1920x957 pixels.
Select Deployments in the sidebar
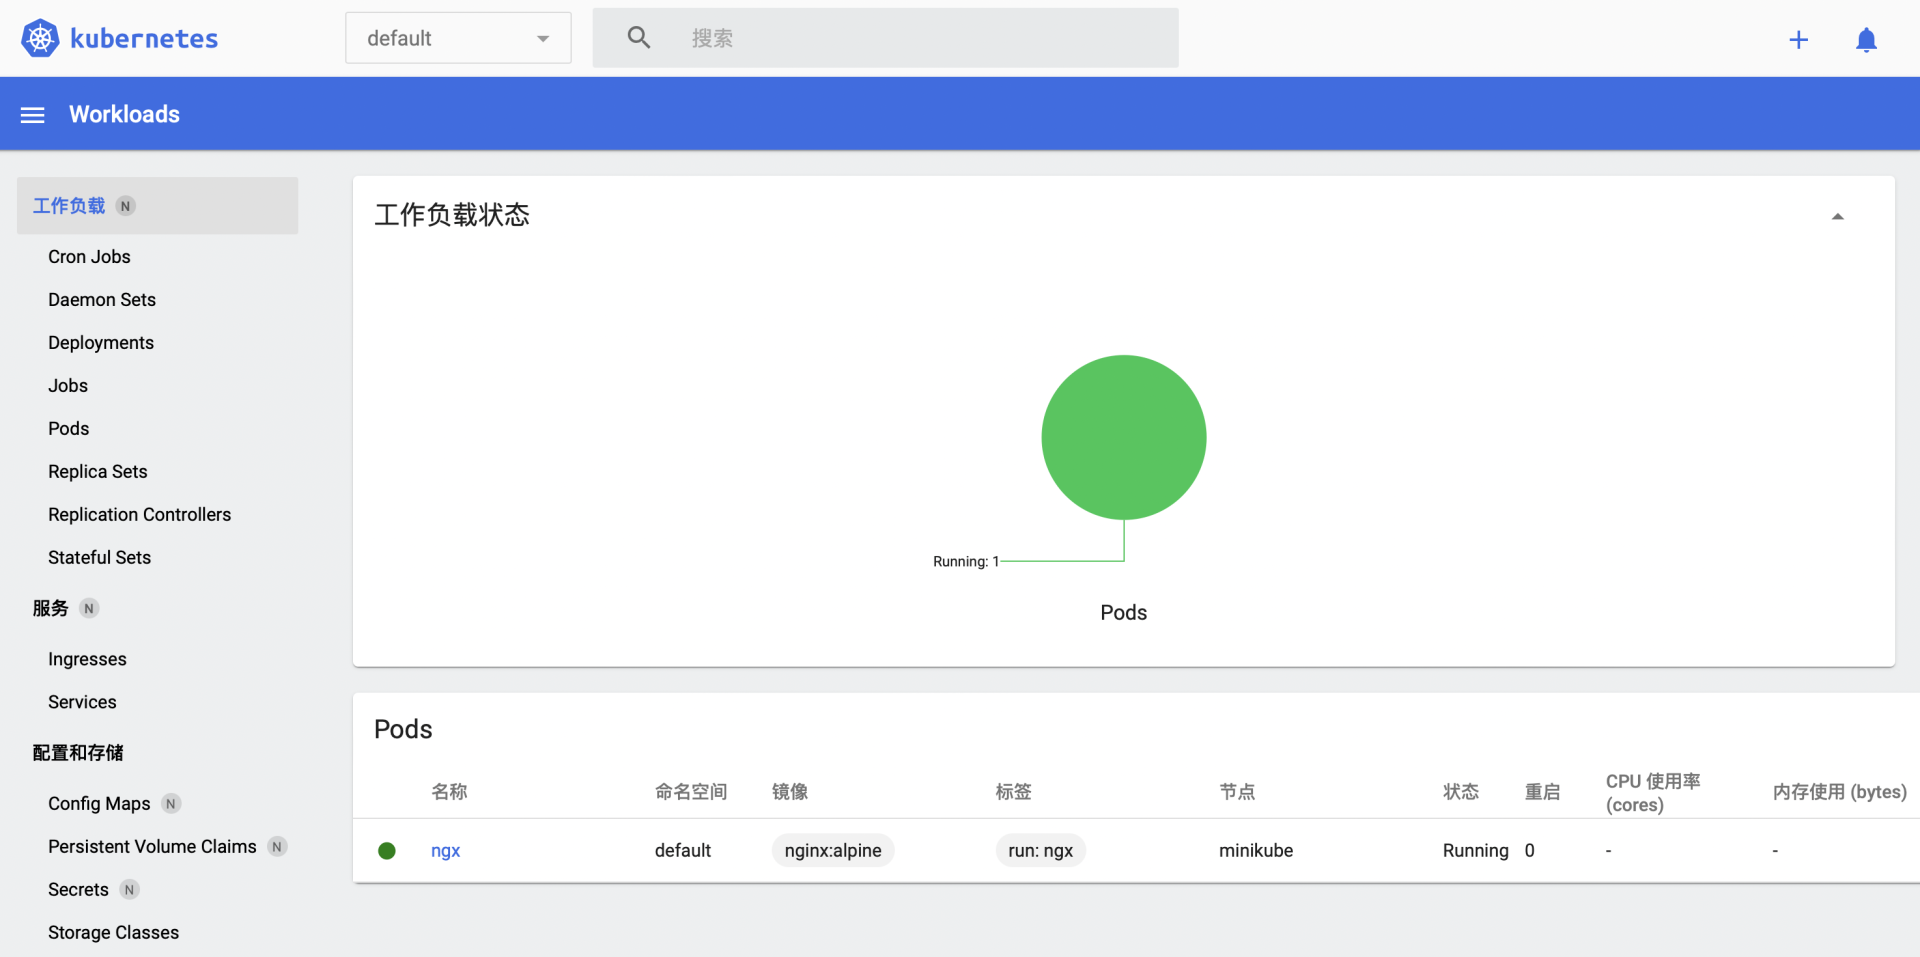(x=100, y=342)
